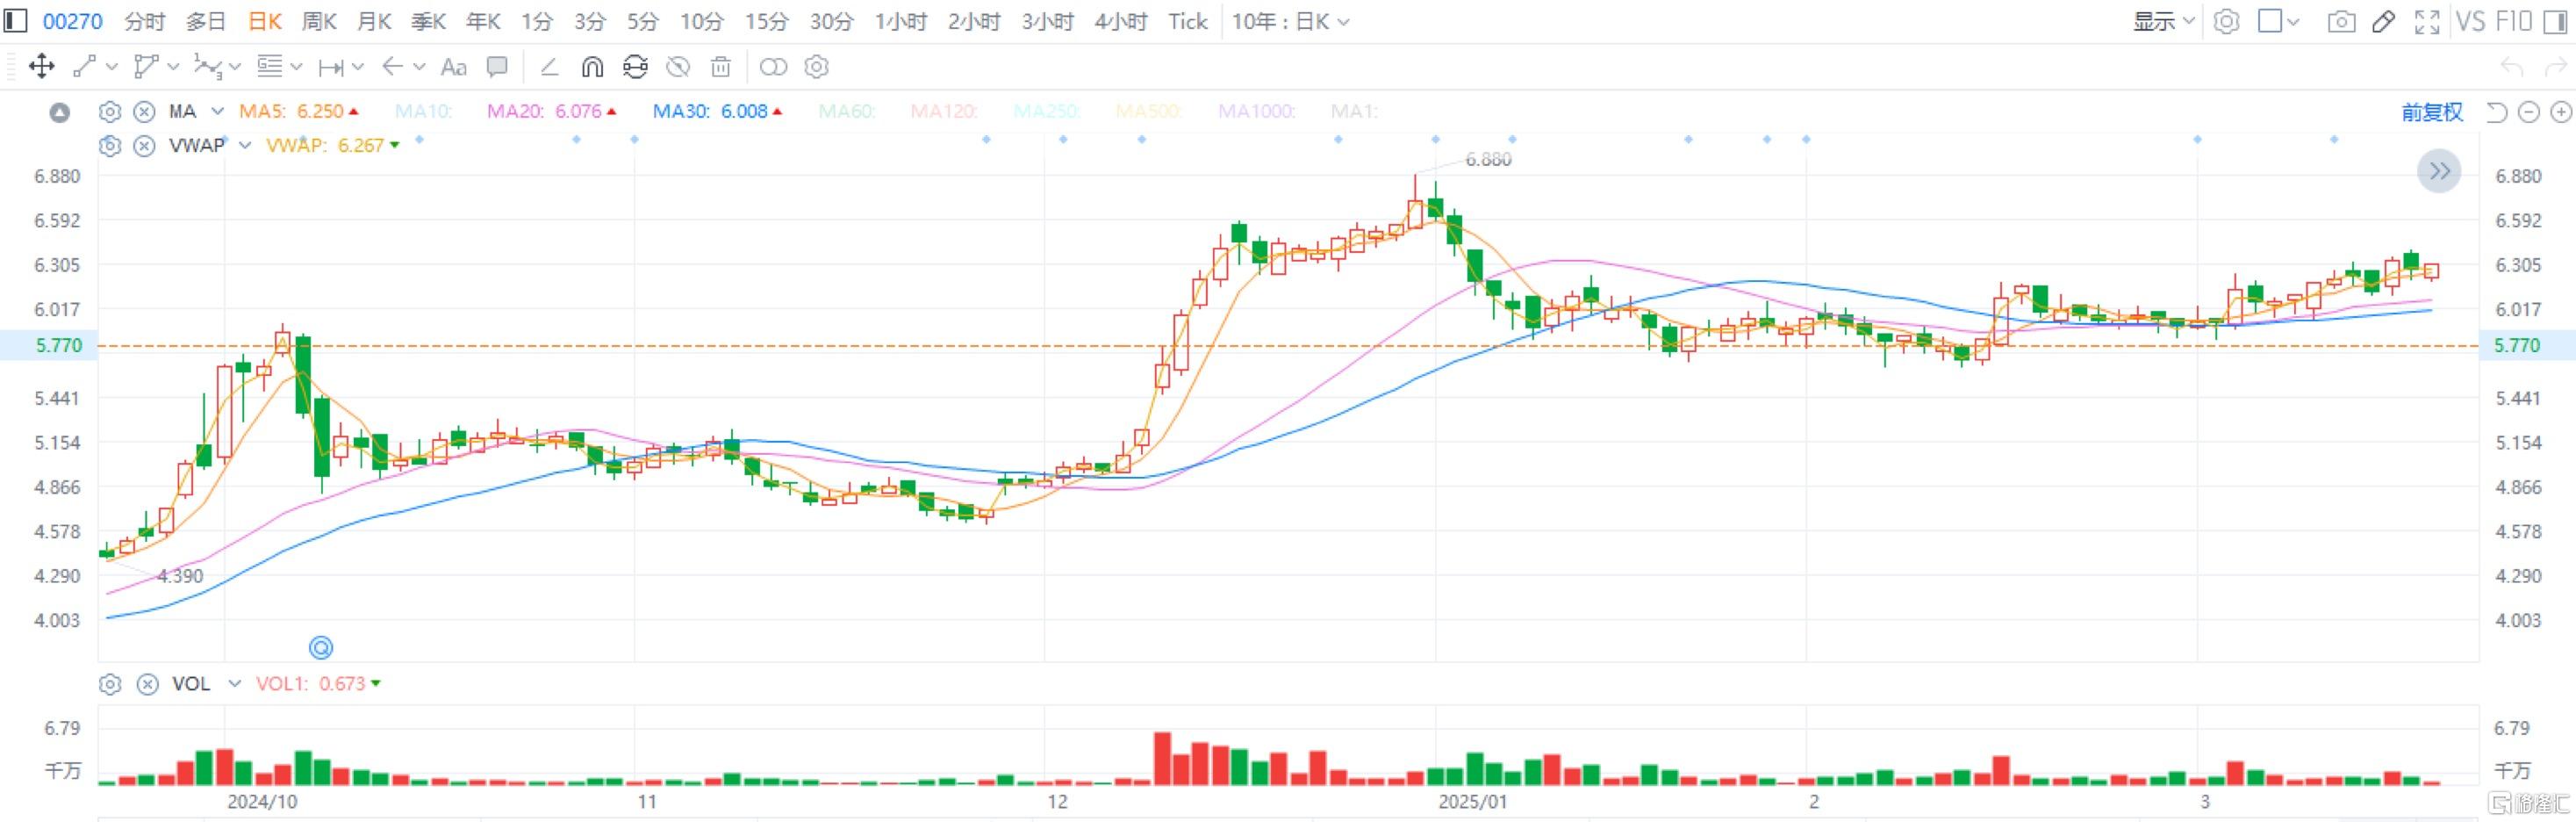
Task: Click the trash delete drawings icon
Action: click(720, 67)
